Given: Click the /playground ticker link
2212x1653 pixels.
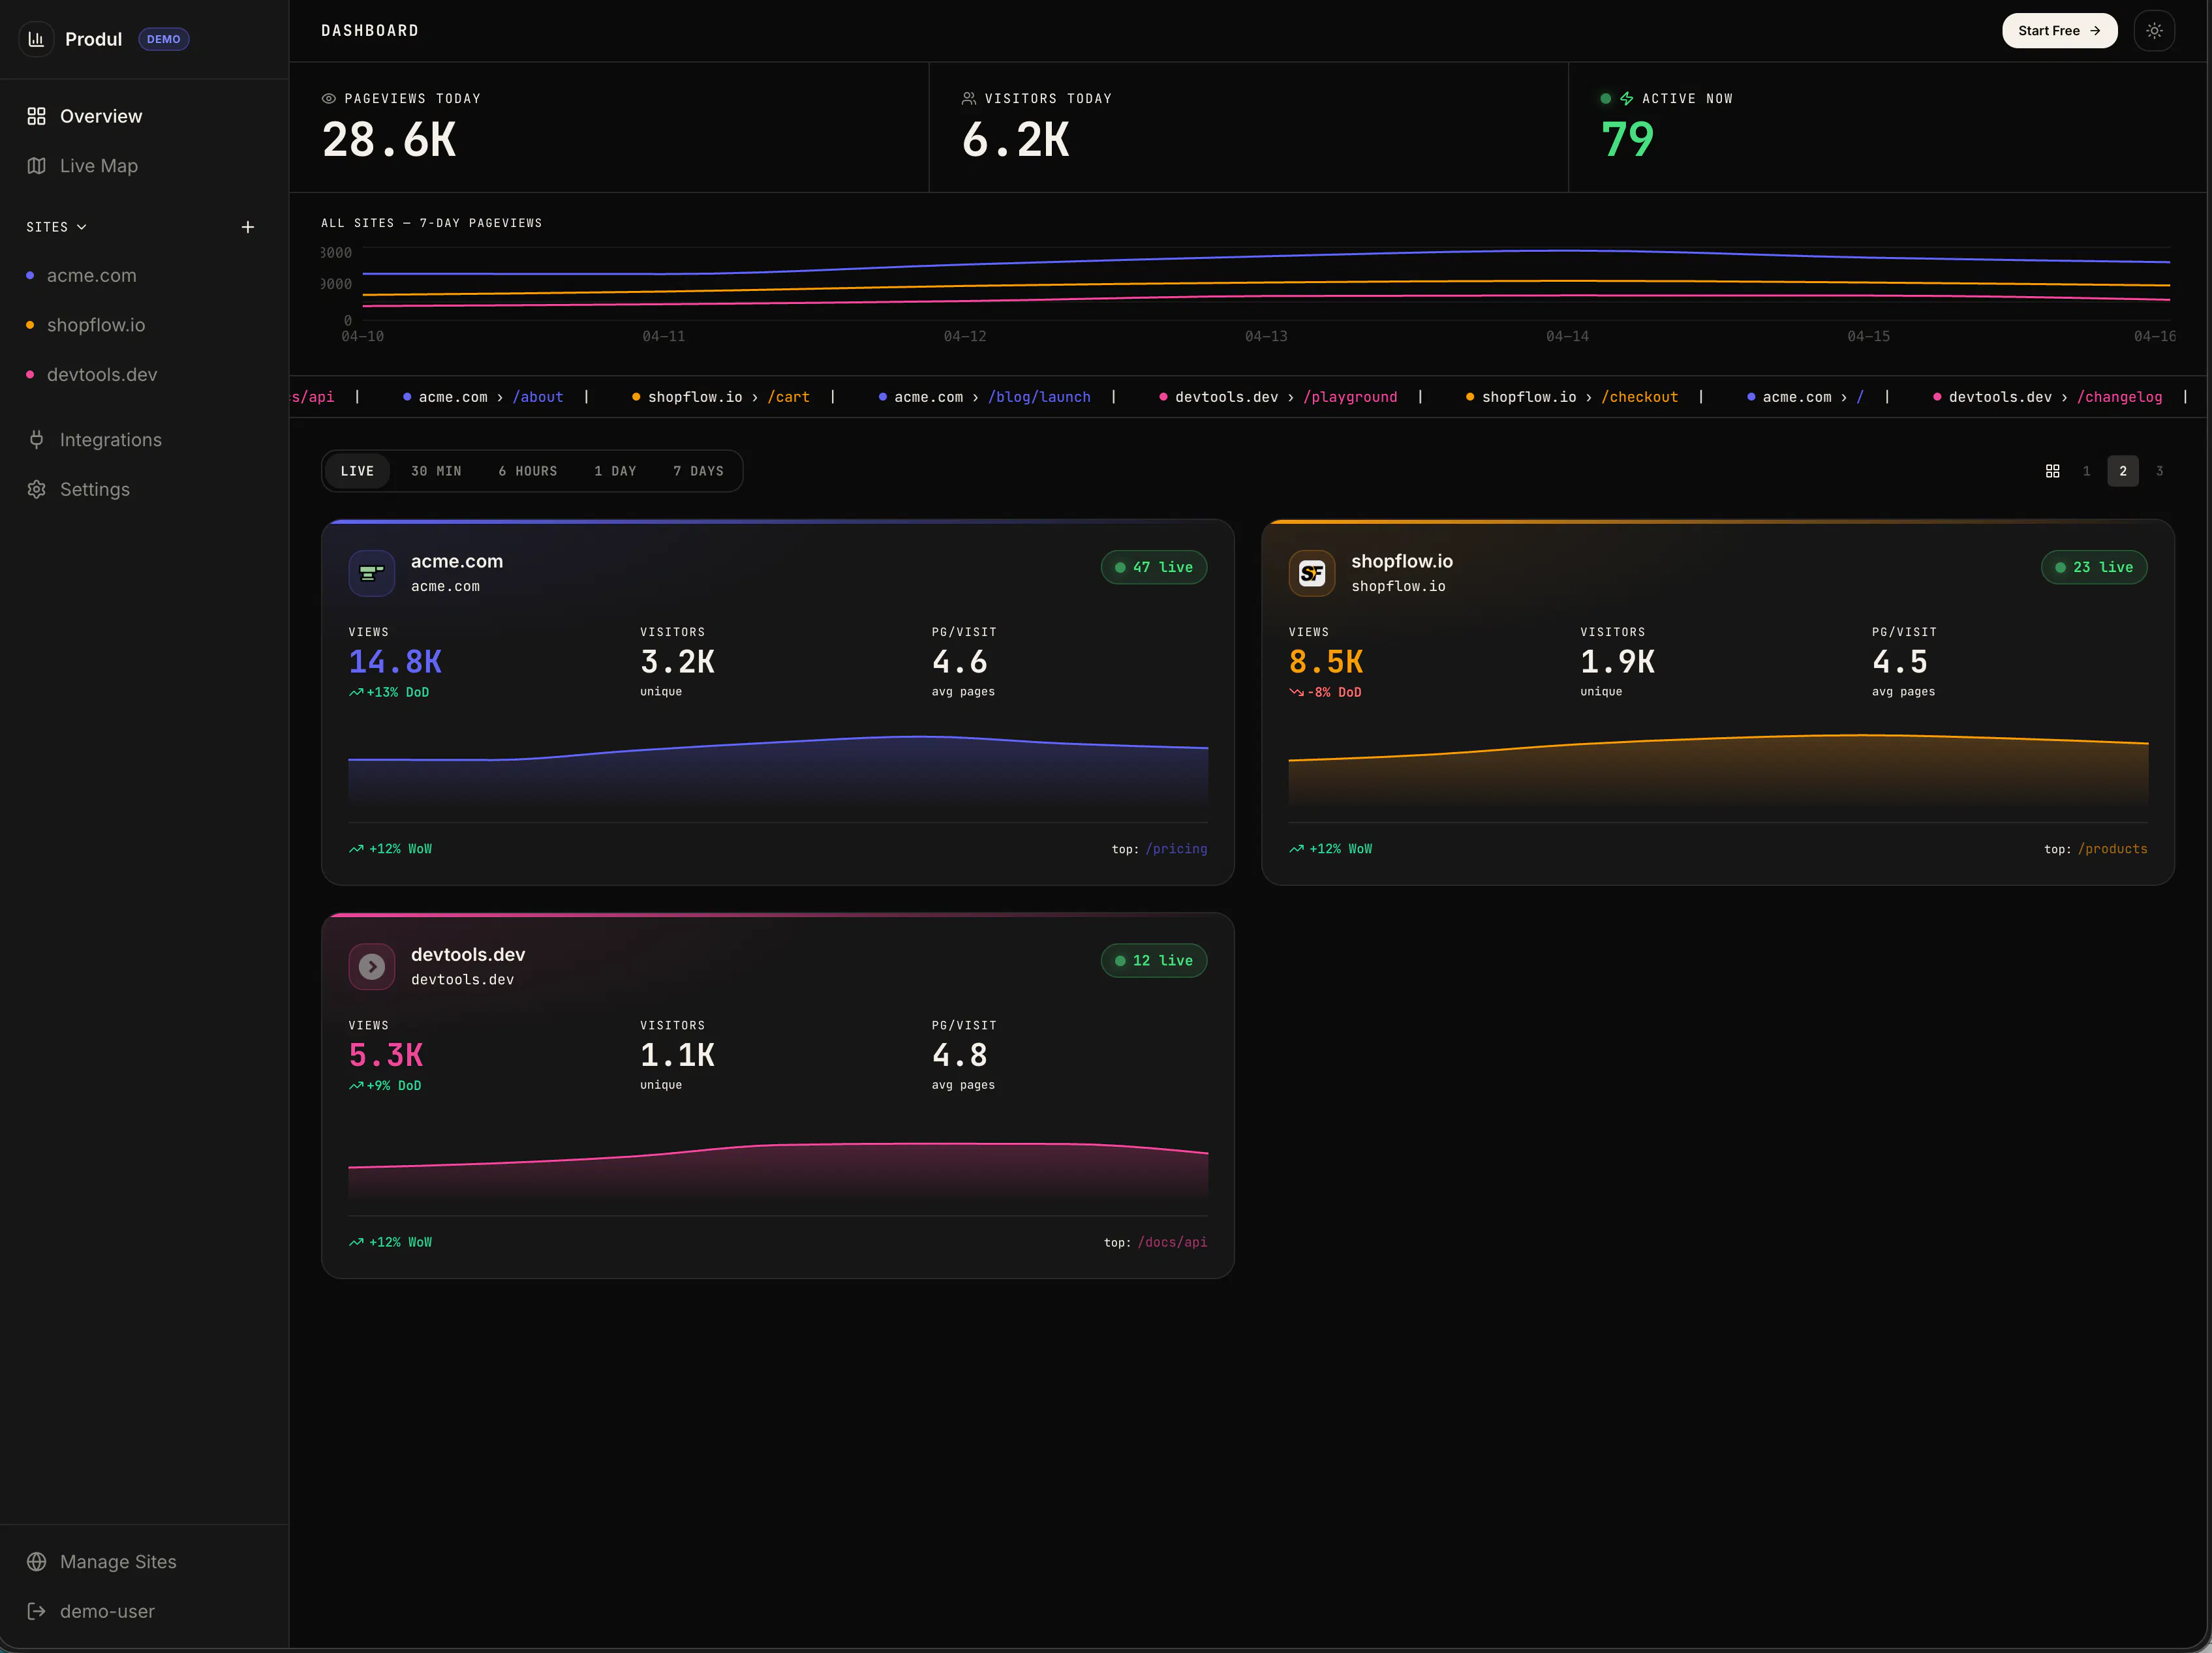Looking at the screenshot, I should (1350, 397).
